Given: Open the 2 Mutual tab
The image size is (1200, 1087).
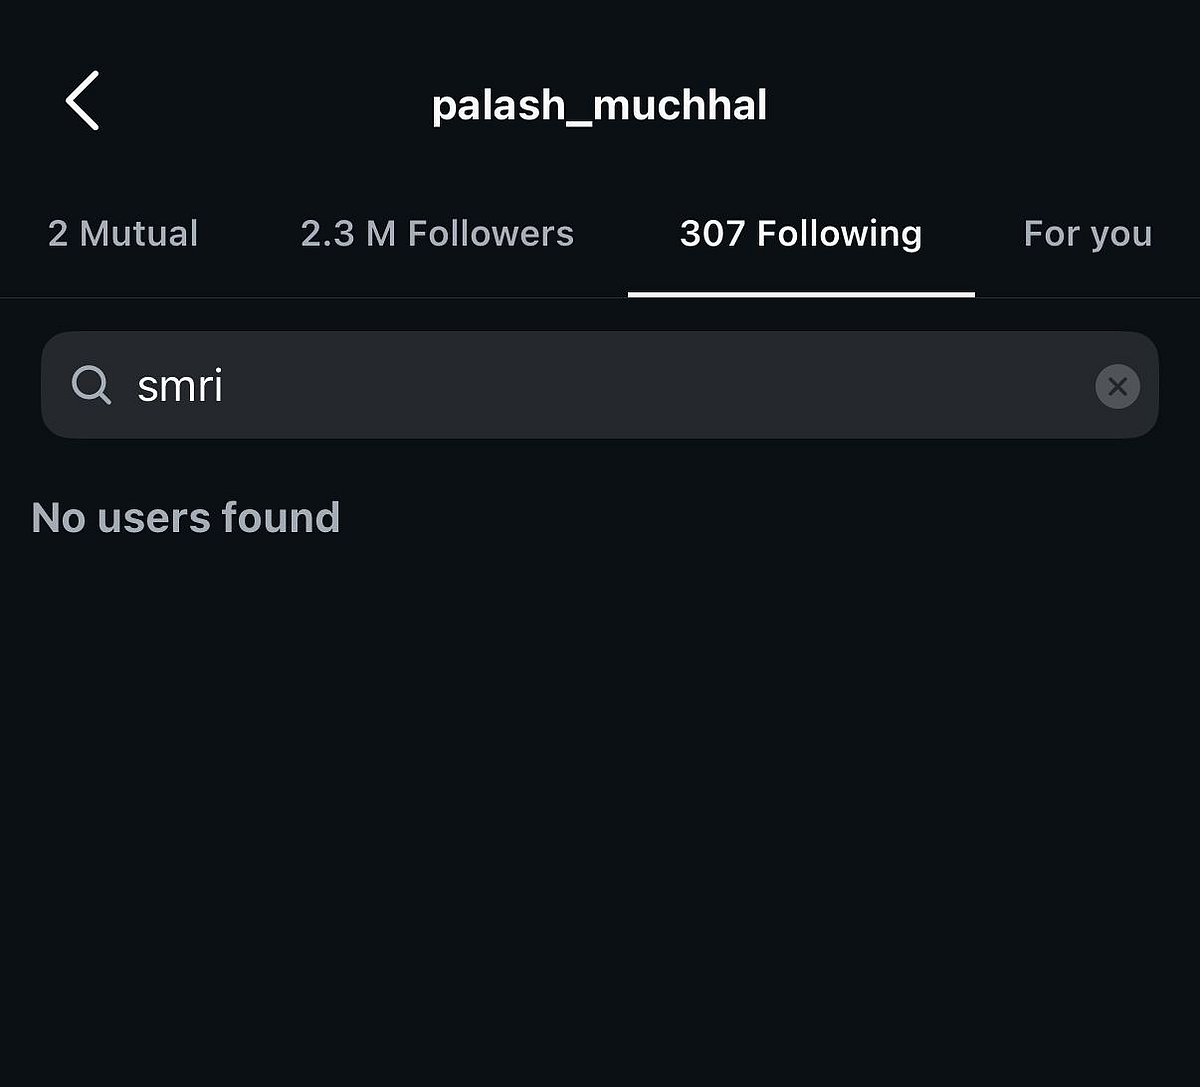Looking at the screenshot, I should pyautogui.click(x=123, y=234).
